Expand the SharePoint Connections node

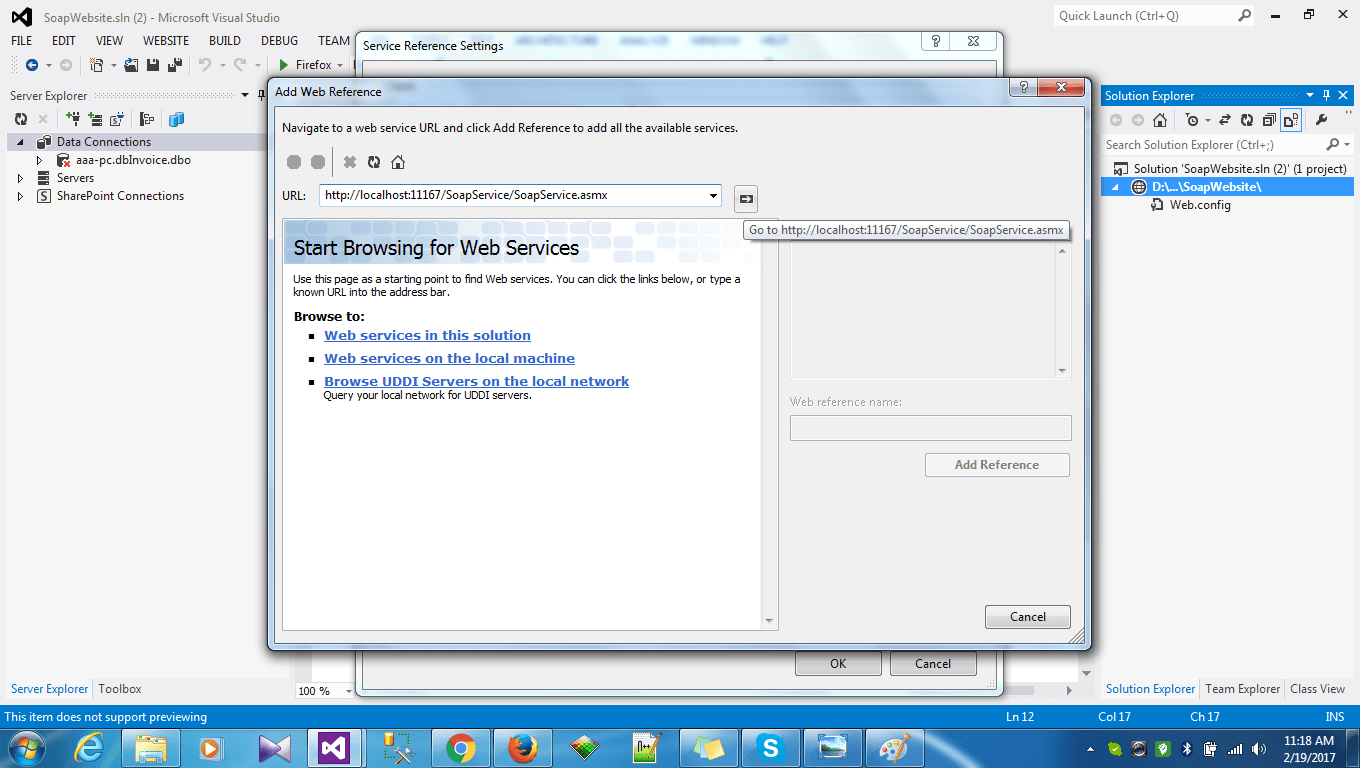(20, 196)
